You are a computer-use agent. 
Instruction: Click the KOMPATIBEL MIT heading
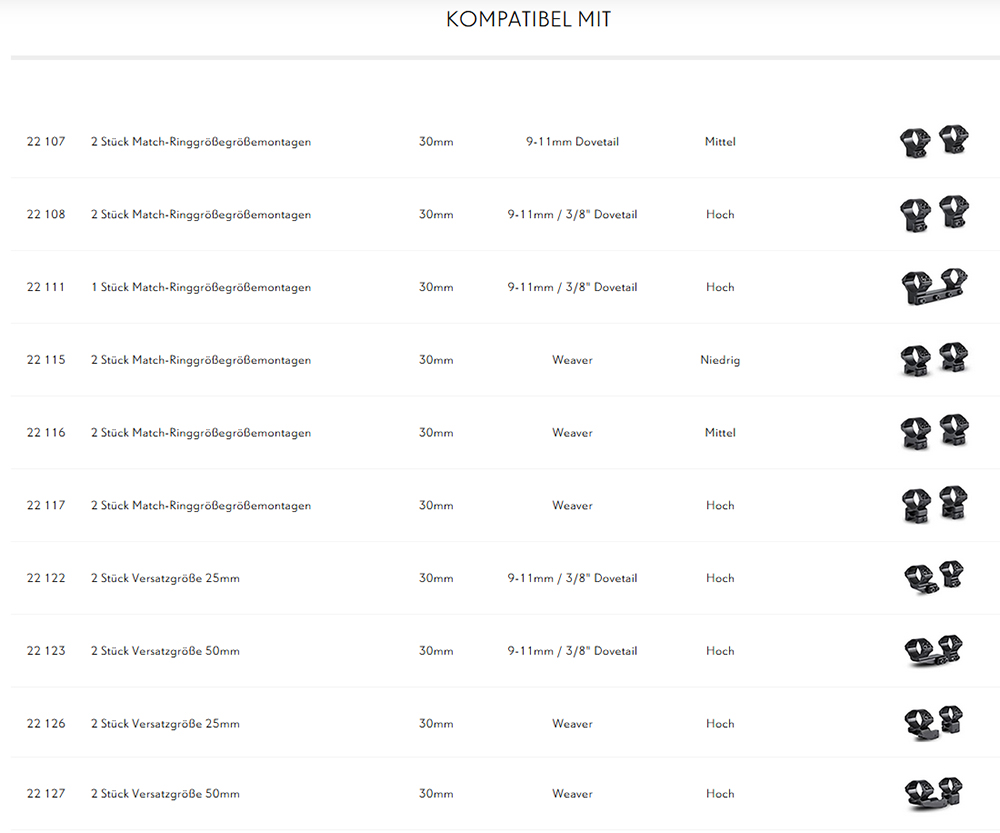coord(528,20)
